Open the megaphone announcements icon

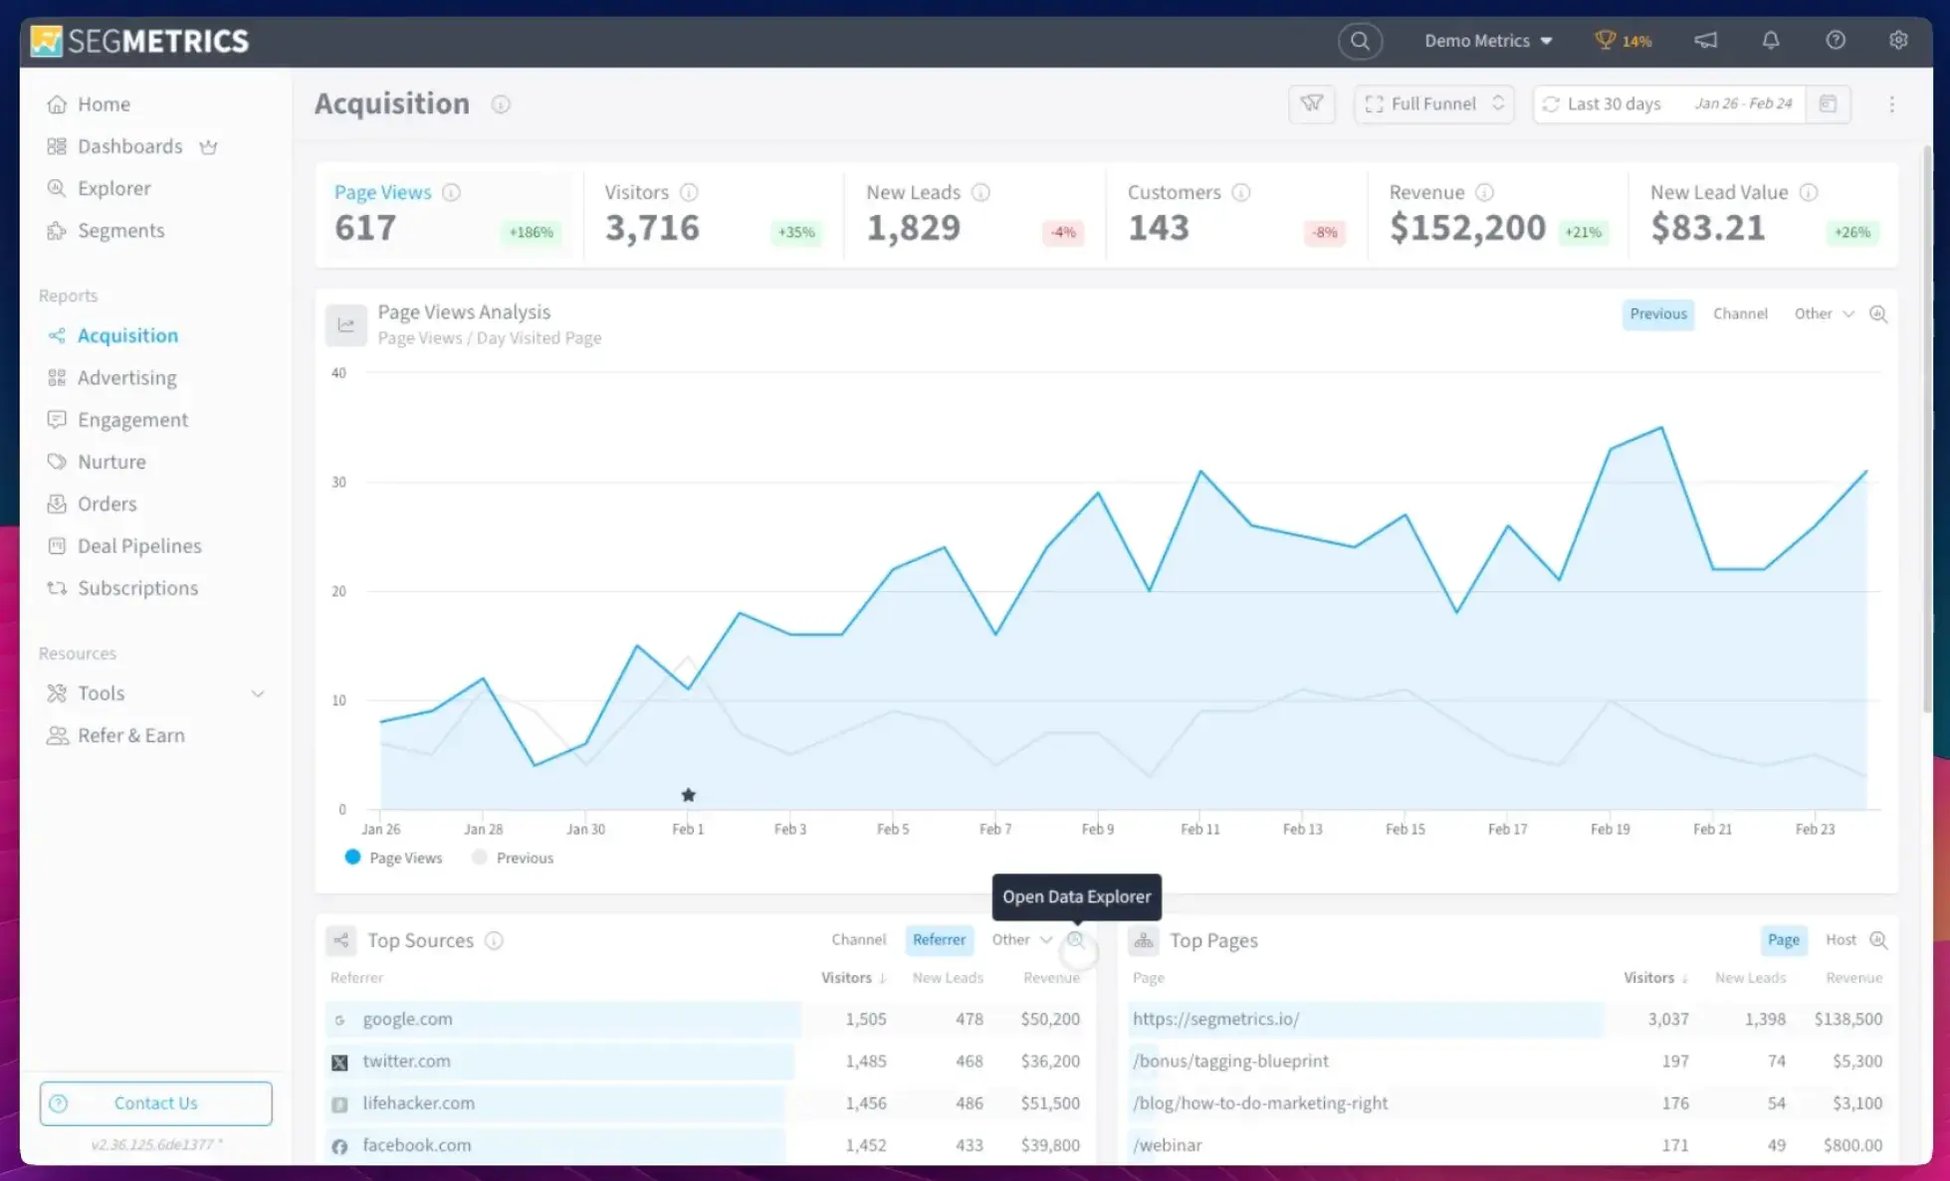pyautogui.click(x=1706, y=40)
